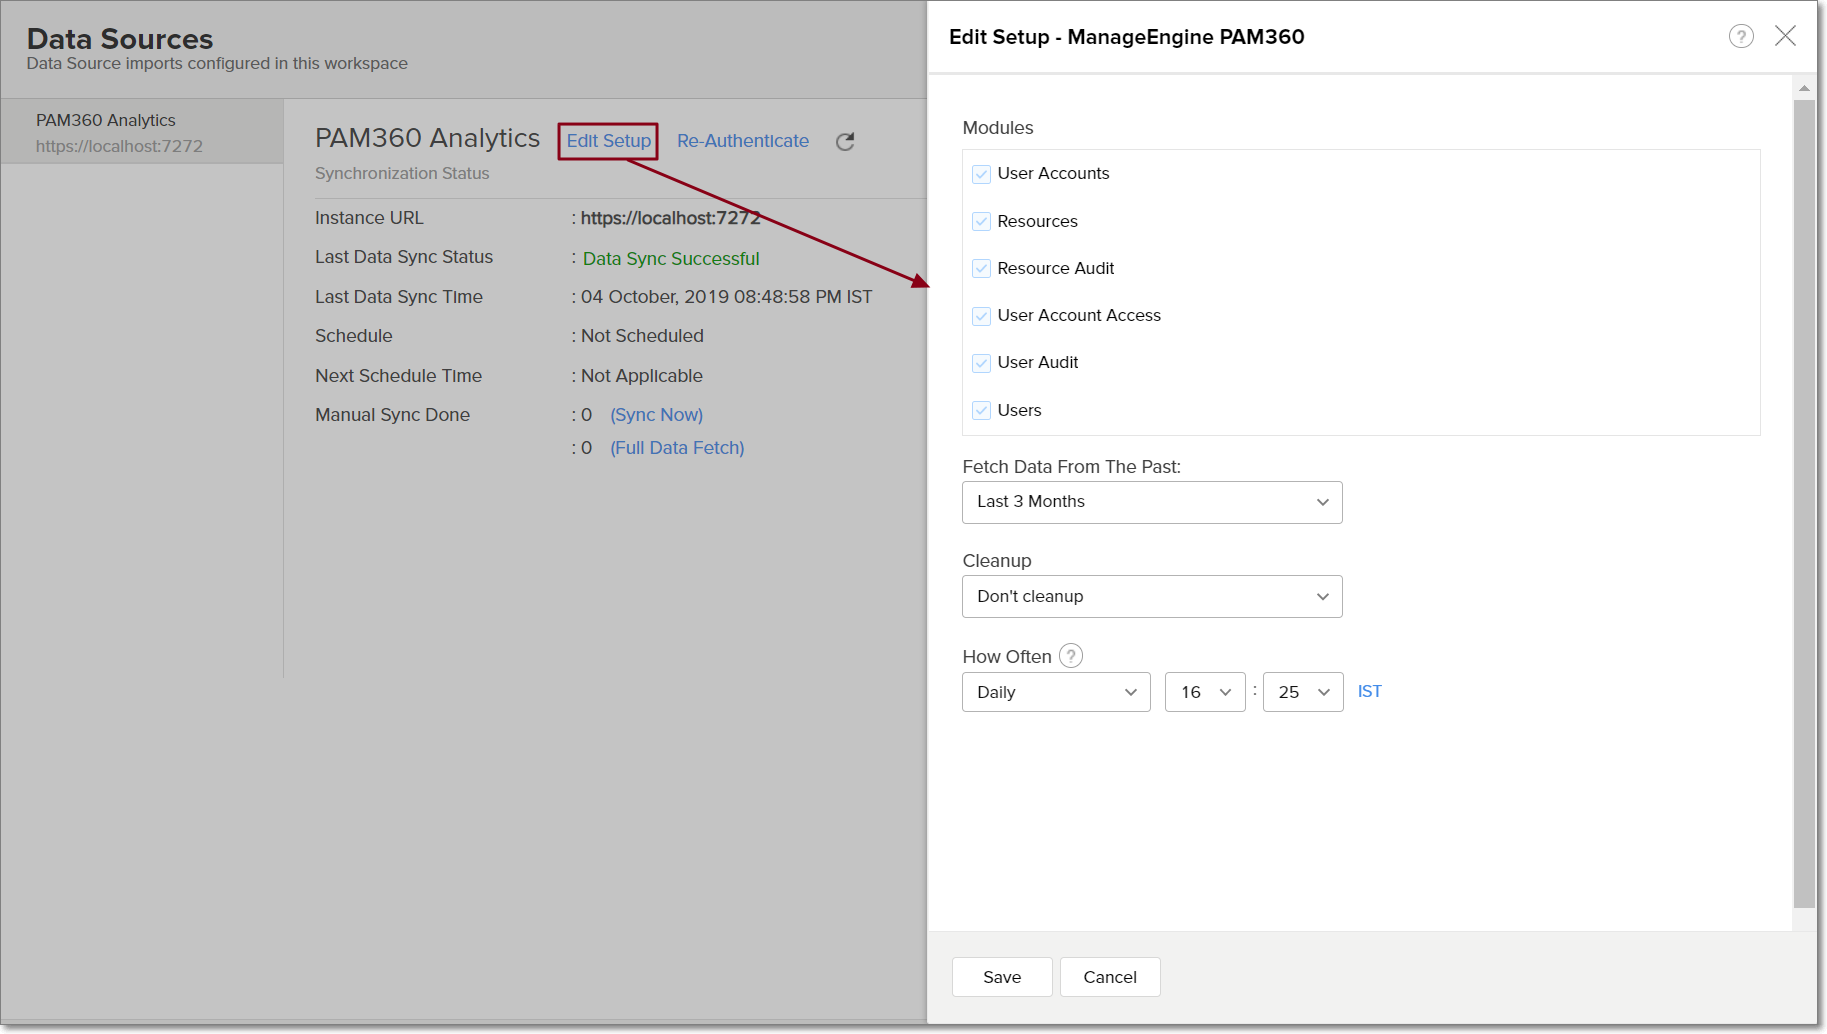Expand the Cleanup dropdown

(1151, 597)
